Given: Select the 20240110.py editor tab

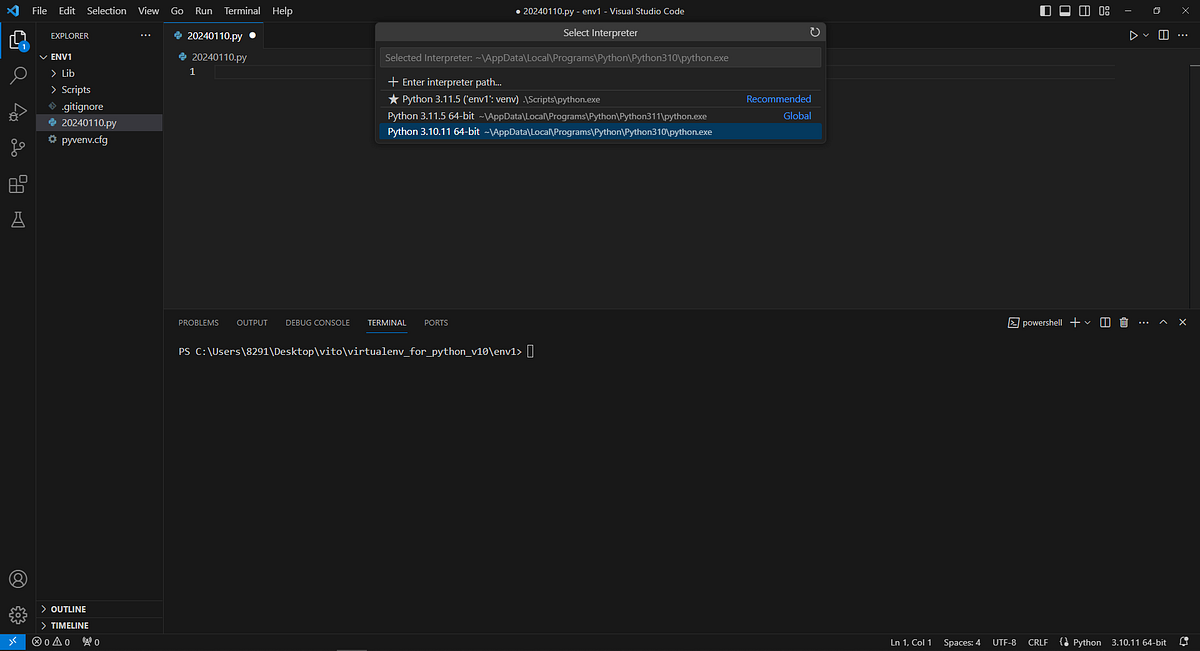Looking at the screenshot, I should click(x=214, y=35).
